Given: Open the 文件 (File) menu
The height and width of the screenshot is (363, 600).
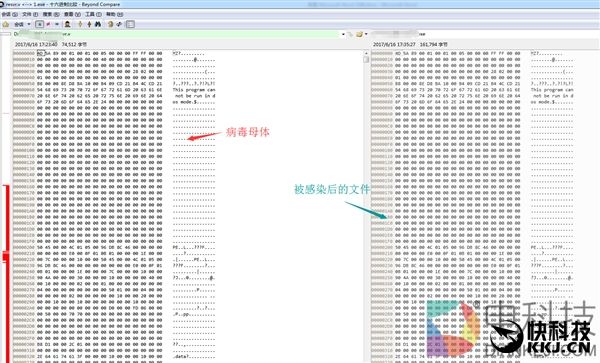Looking at the screenshot, I should click(x=30, y=14).
